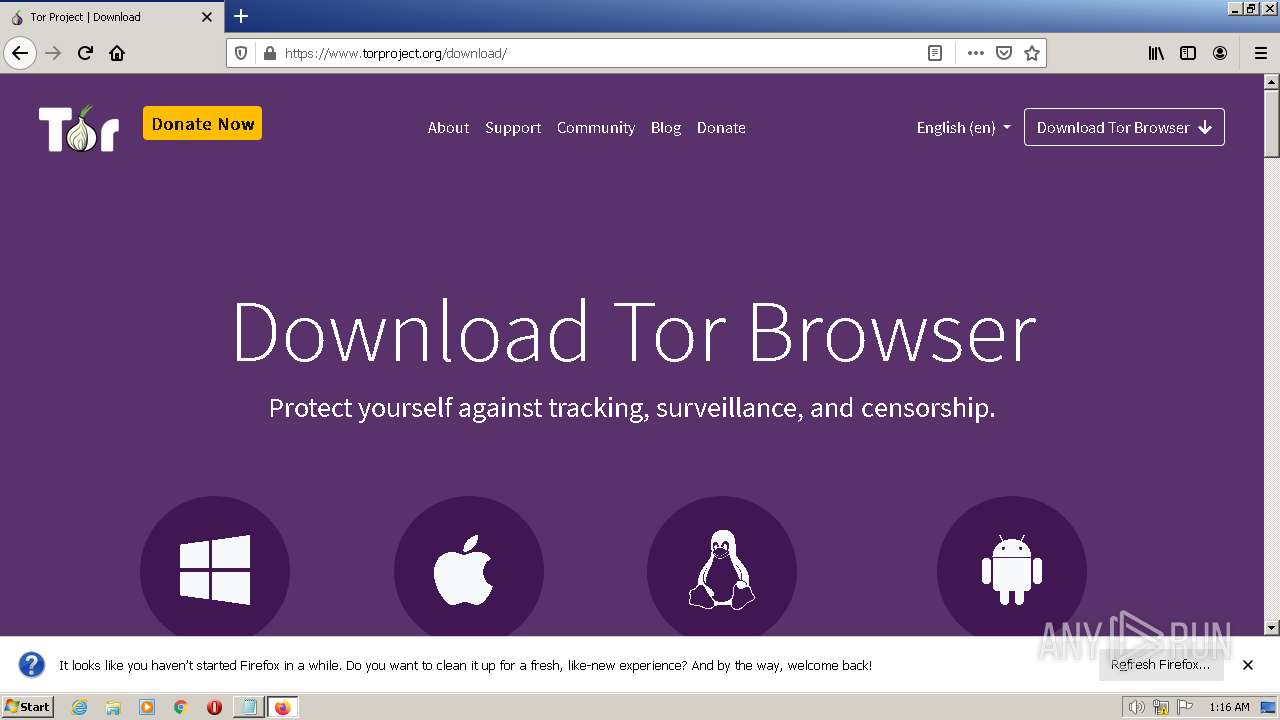Open the Firefox home page icon
1280x720 pixels.
117,53
